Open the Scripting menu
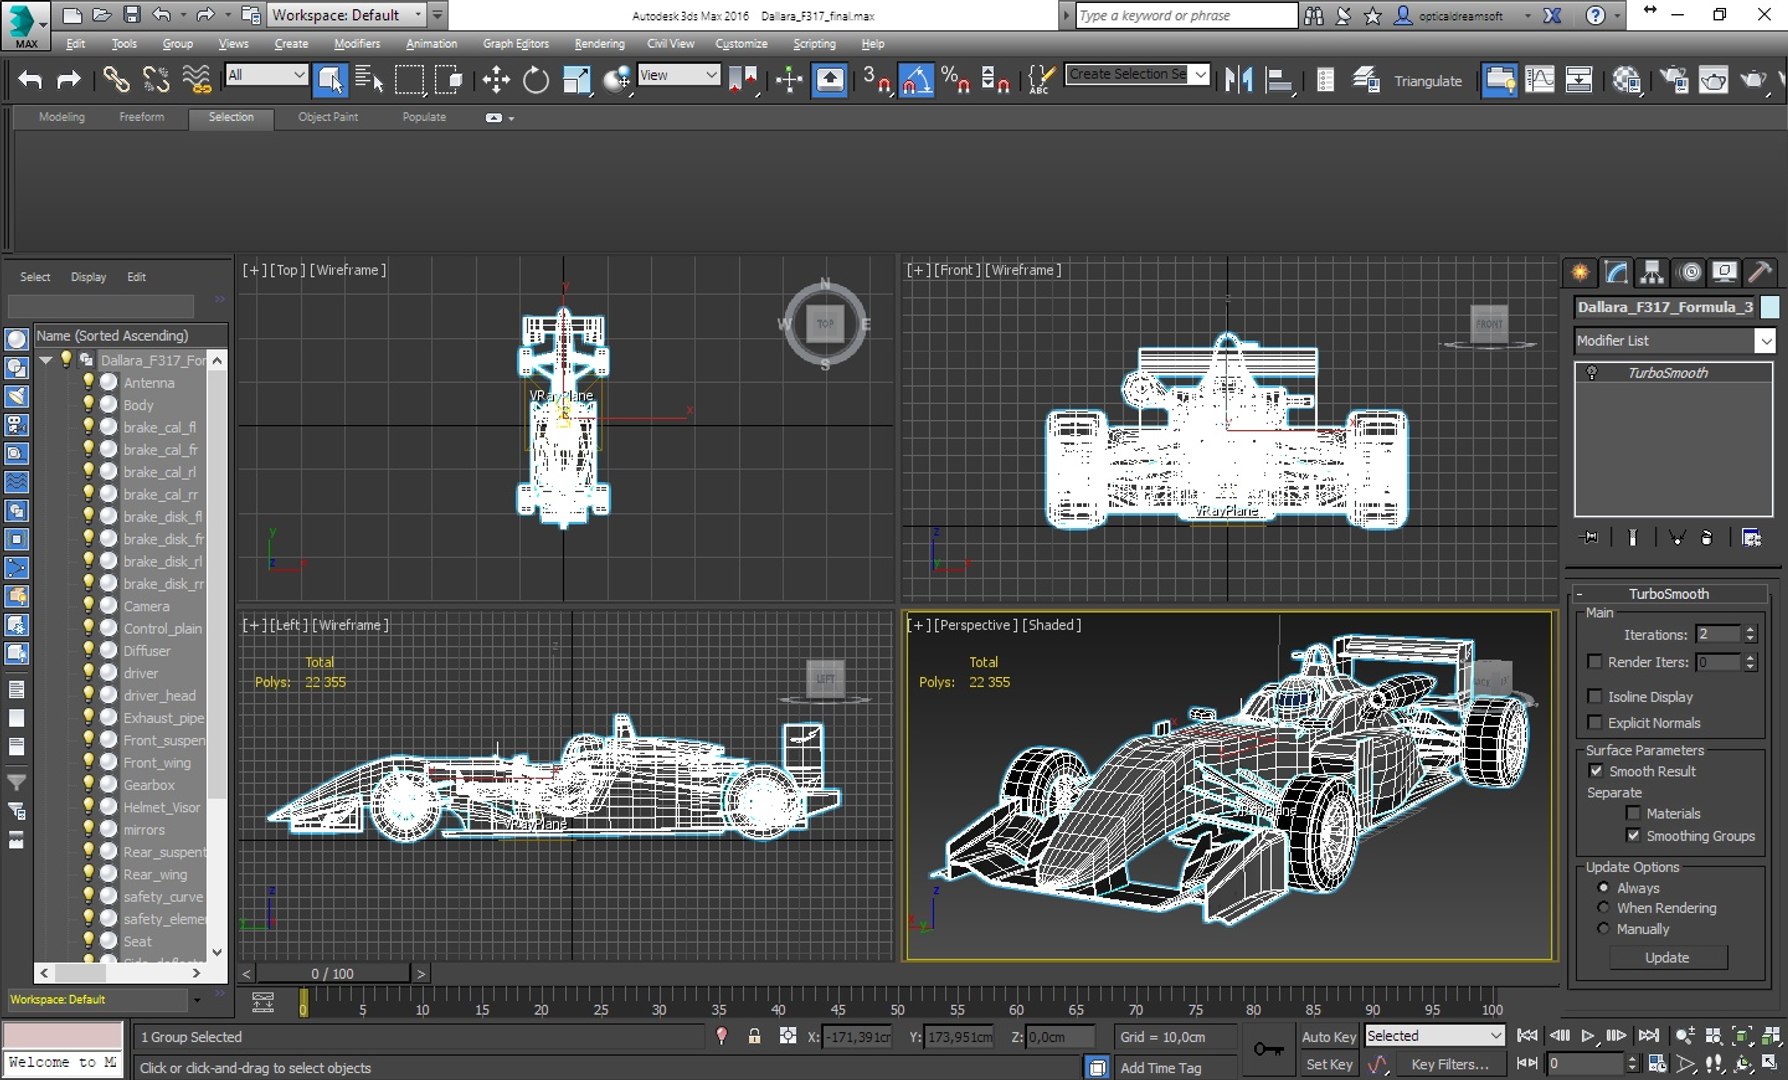1788x1080 pixels. (x=814, y=44)
